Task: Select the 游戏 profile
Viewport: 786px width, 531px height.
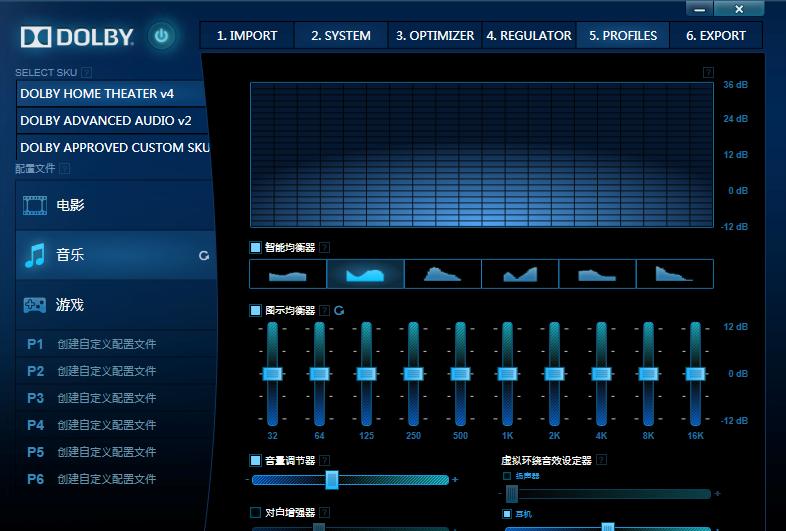Action: point(116,305)
